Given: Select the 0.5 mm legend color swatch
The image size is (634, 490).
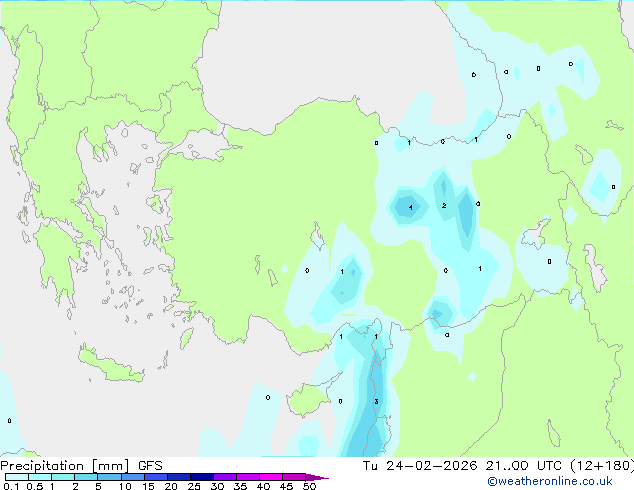Looking at the screenshot, I should [40, 477].
